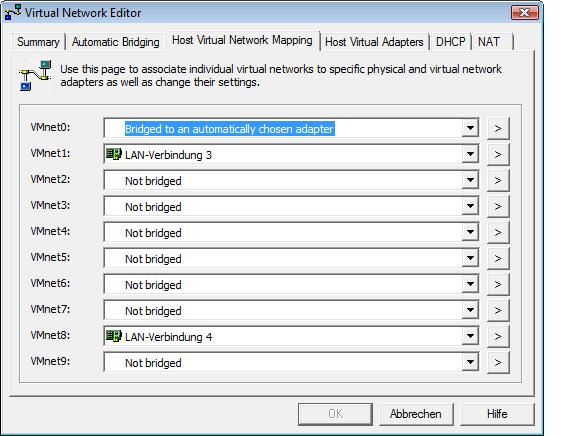Open the VMnet7 options arrow button
The height and width of the screenshot is (436, 569).
(498, 310)
